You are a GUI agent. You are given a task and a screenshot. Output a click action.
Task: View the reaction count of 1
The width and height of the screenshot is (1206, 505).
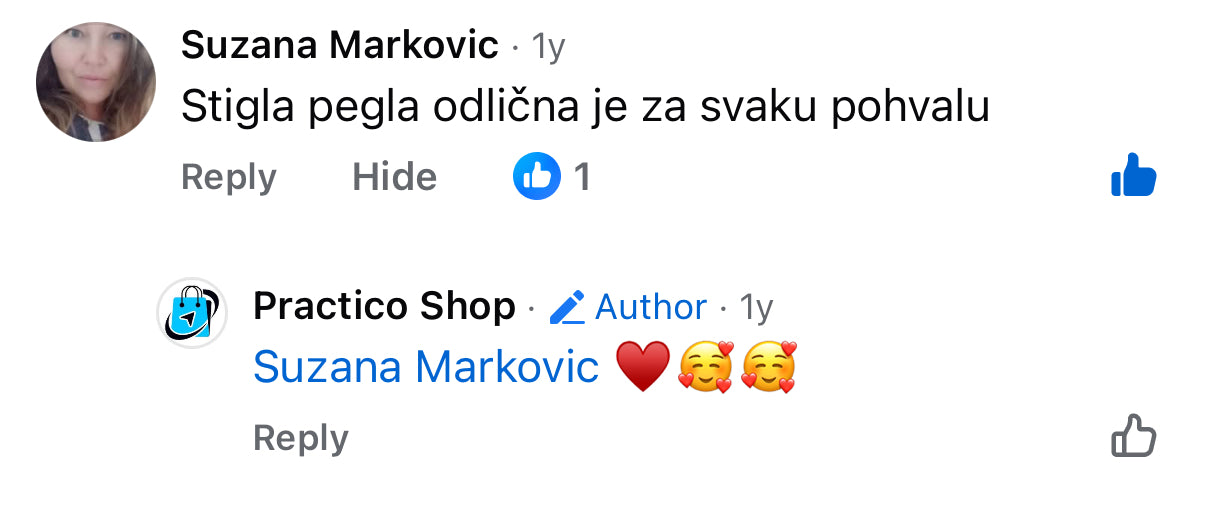(x=582, y=178)
